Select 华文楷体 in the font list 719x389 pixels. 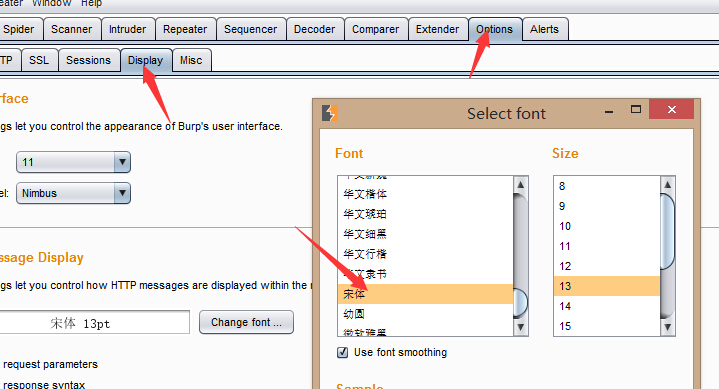coord(425,194)
